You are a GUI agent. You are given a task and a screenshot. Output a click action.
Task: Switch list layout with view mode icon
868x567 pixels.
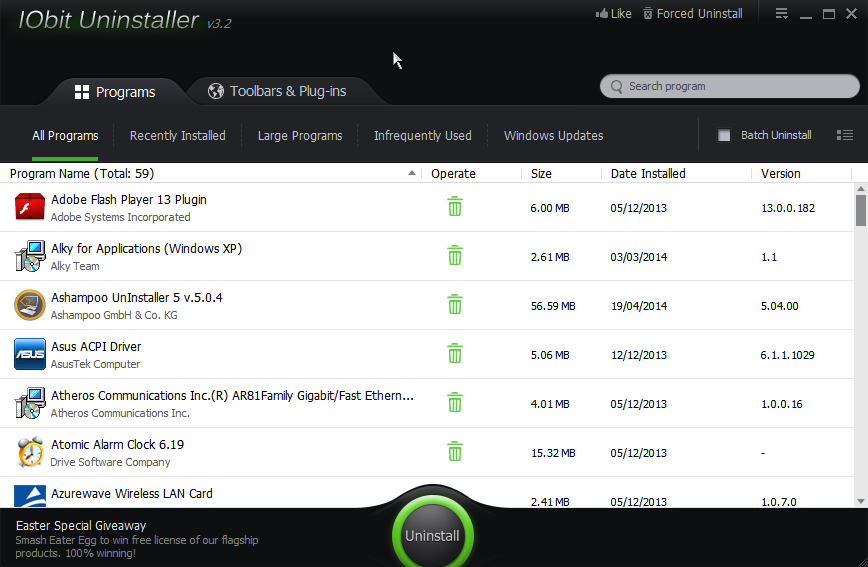(x=845, y=135)
